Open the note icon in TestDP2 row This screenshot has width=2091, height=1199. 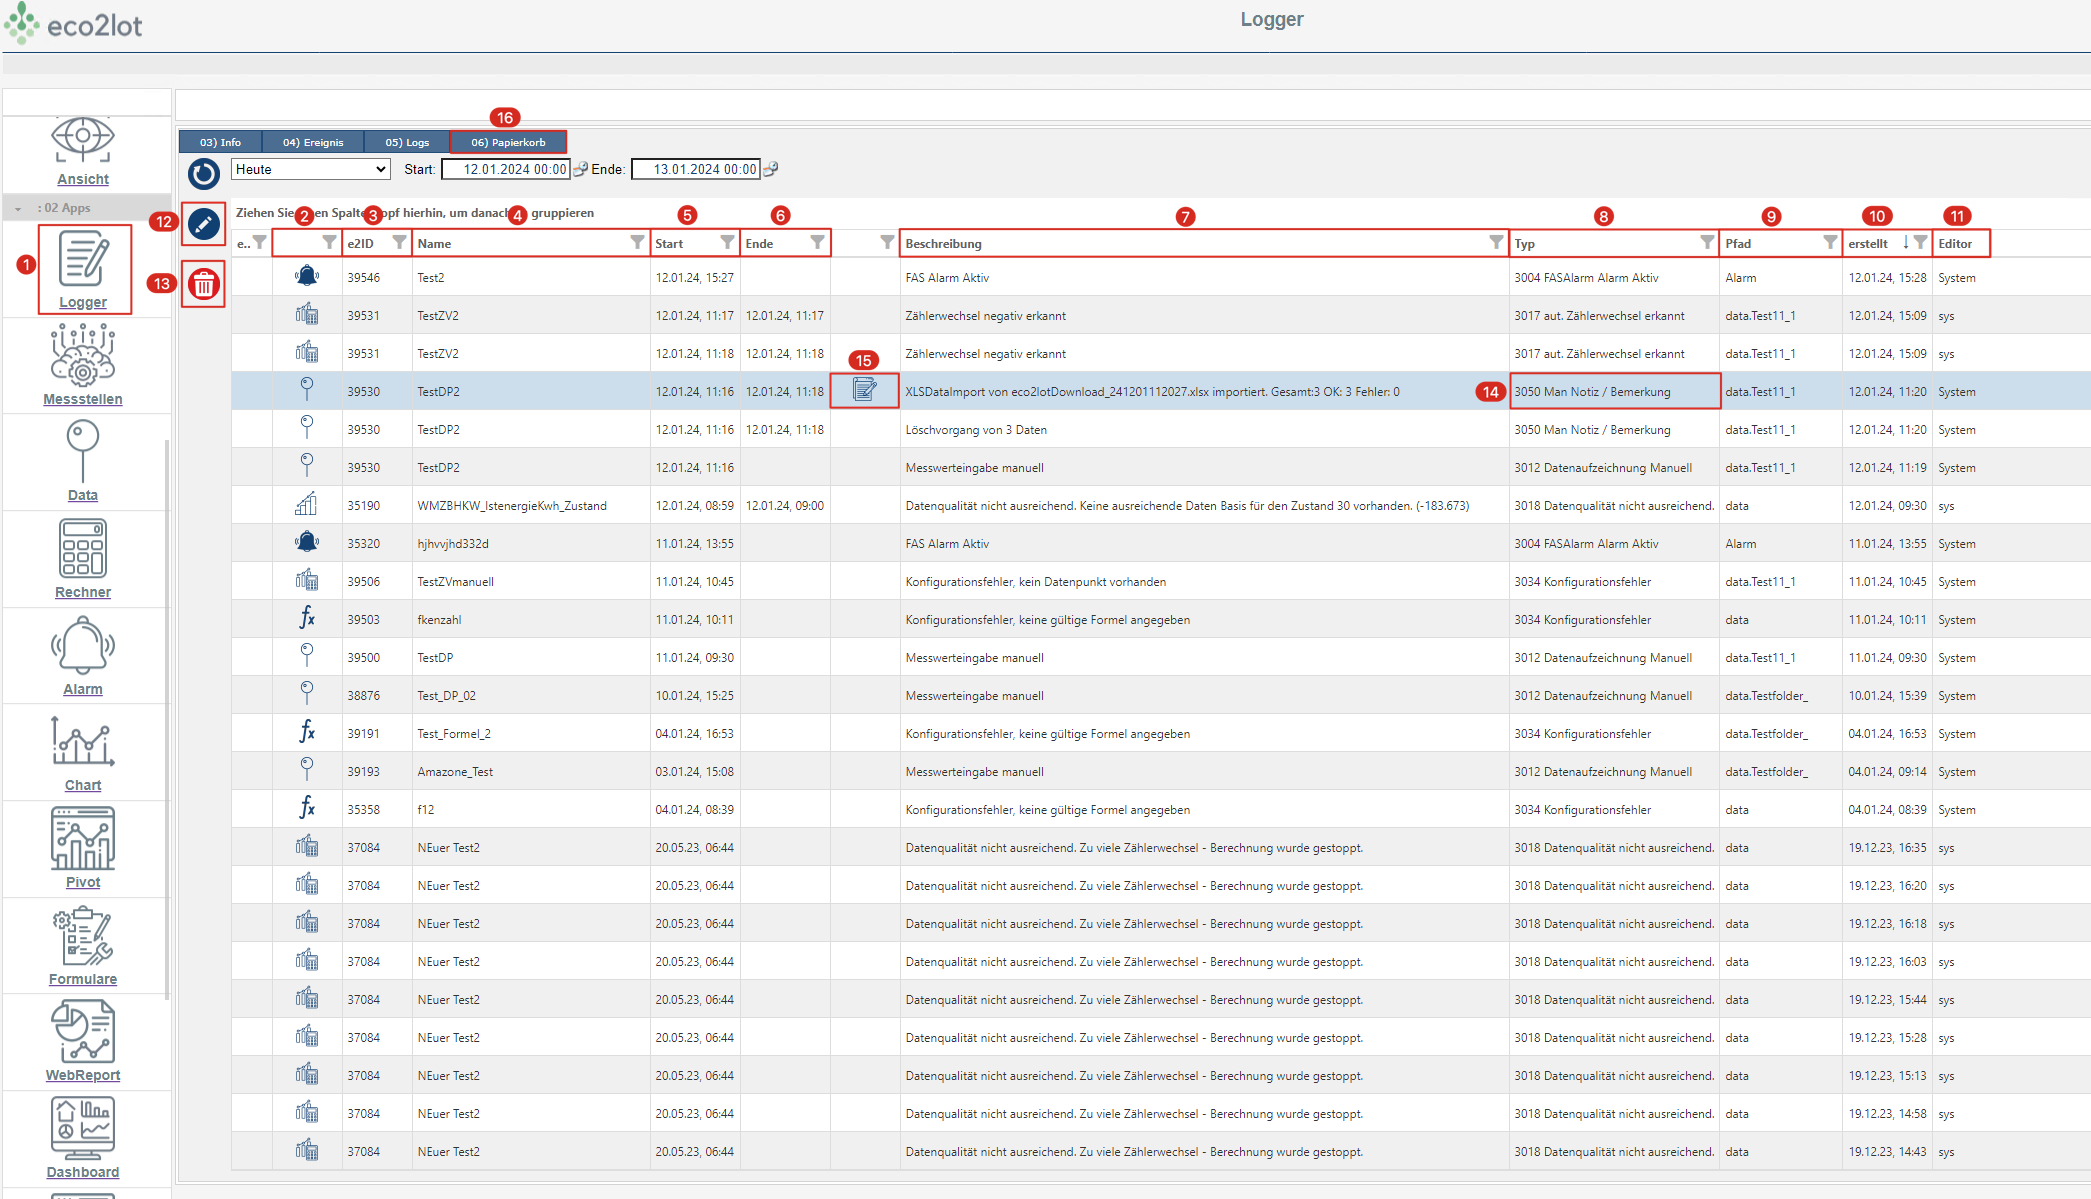(865, 390)
